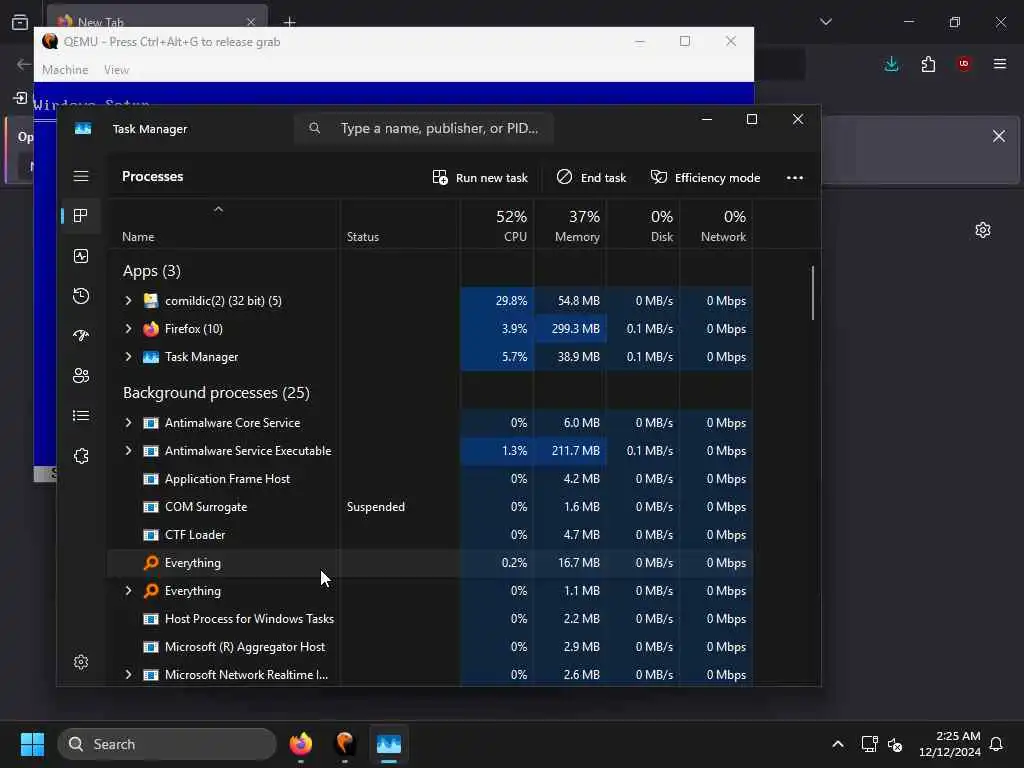Expand Microsoft Network Realtime row
Image resolution: width=1024 pixels, height=768 pixels.
tap(129, 675)
